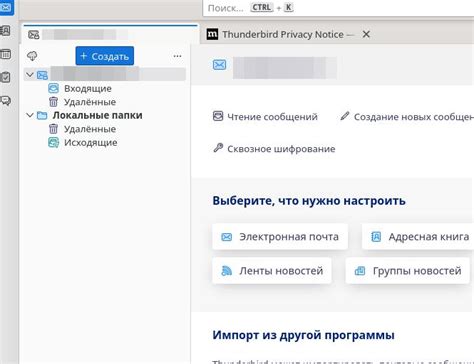Click the Электронная почта setup button
Viewport: 474px width, 364px height.
280,237
